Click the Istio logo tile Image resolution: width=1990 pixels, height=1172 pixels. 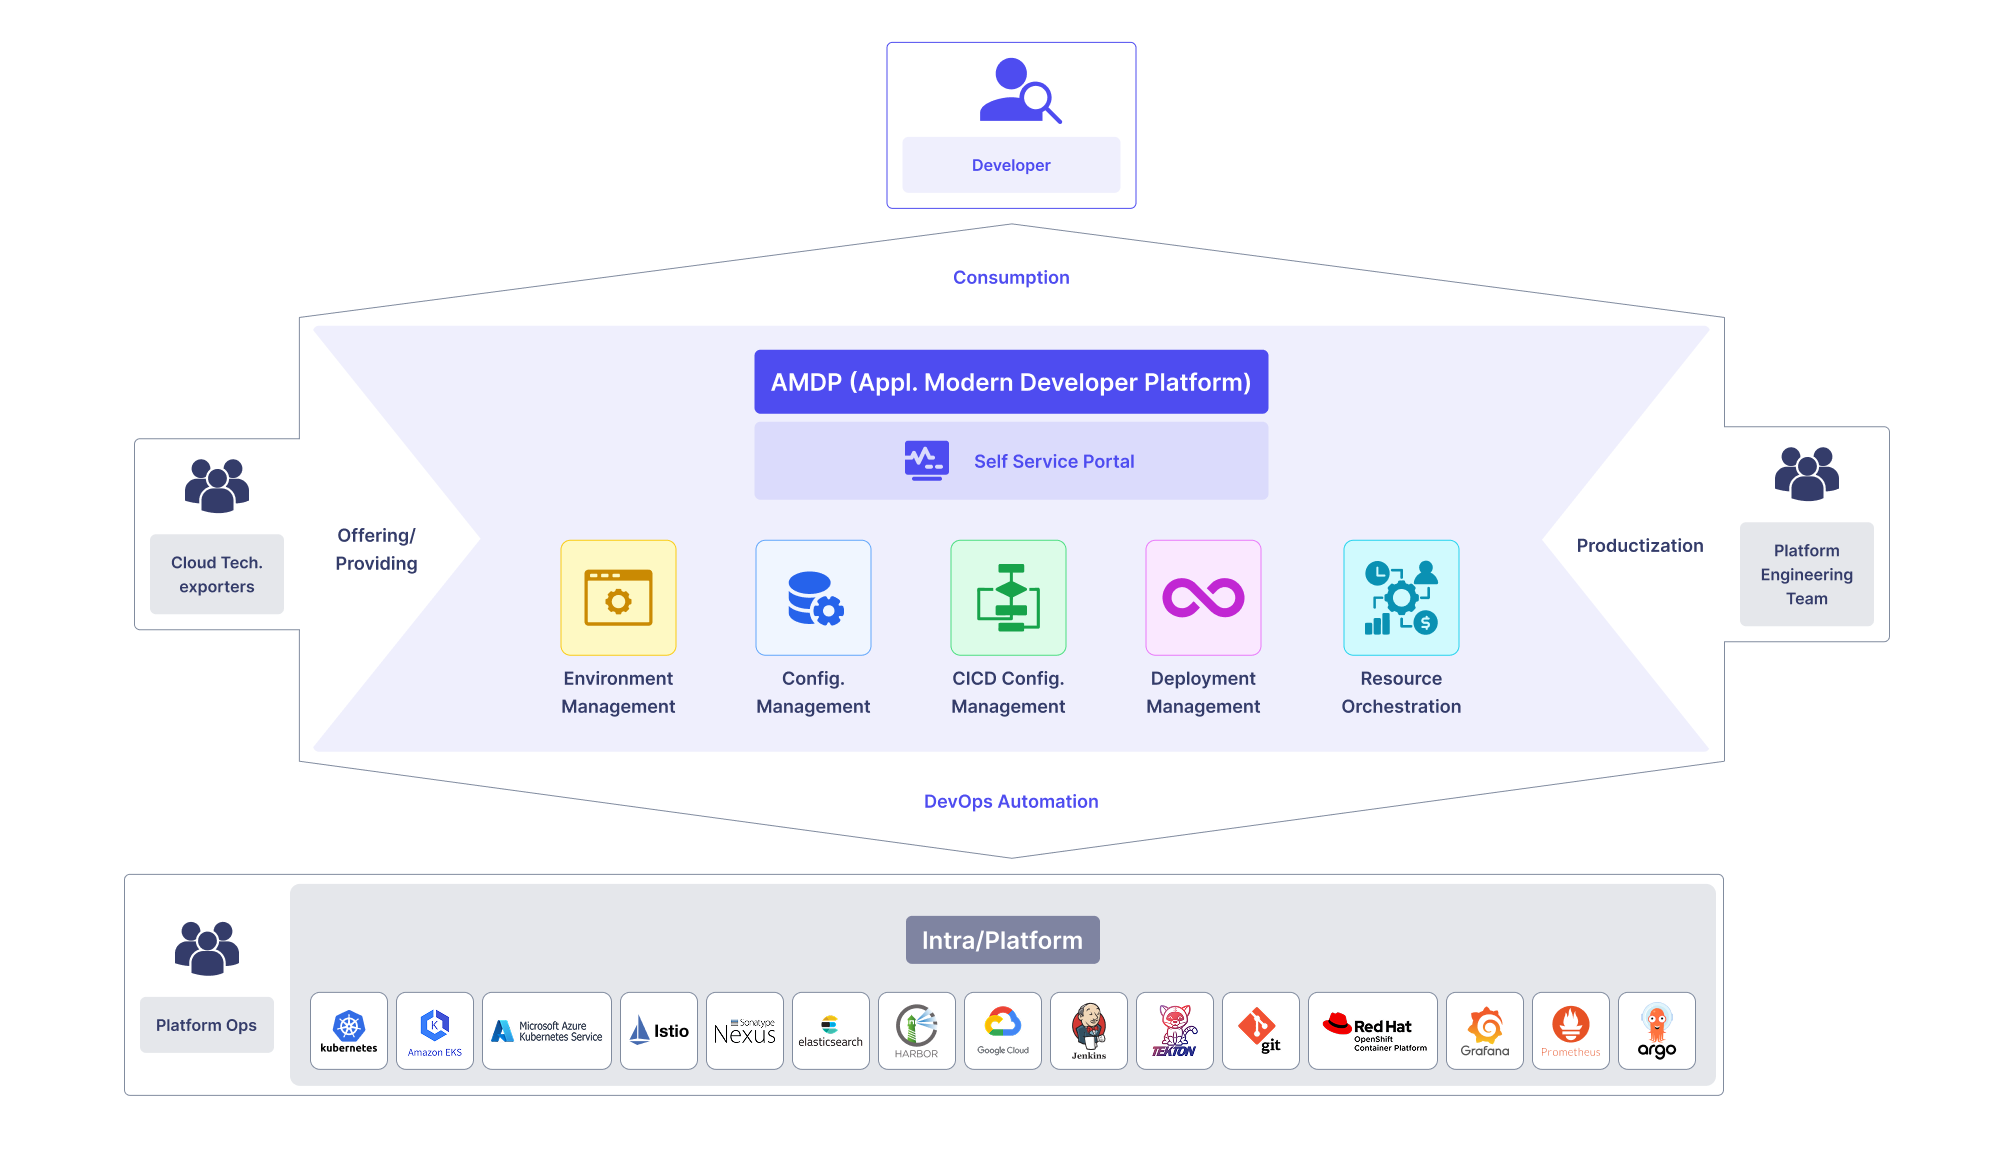coord(659,1031)
